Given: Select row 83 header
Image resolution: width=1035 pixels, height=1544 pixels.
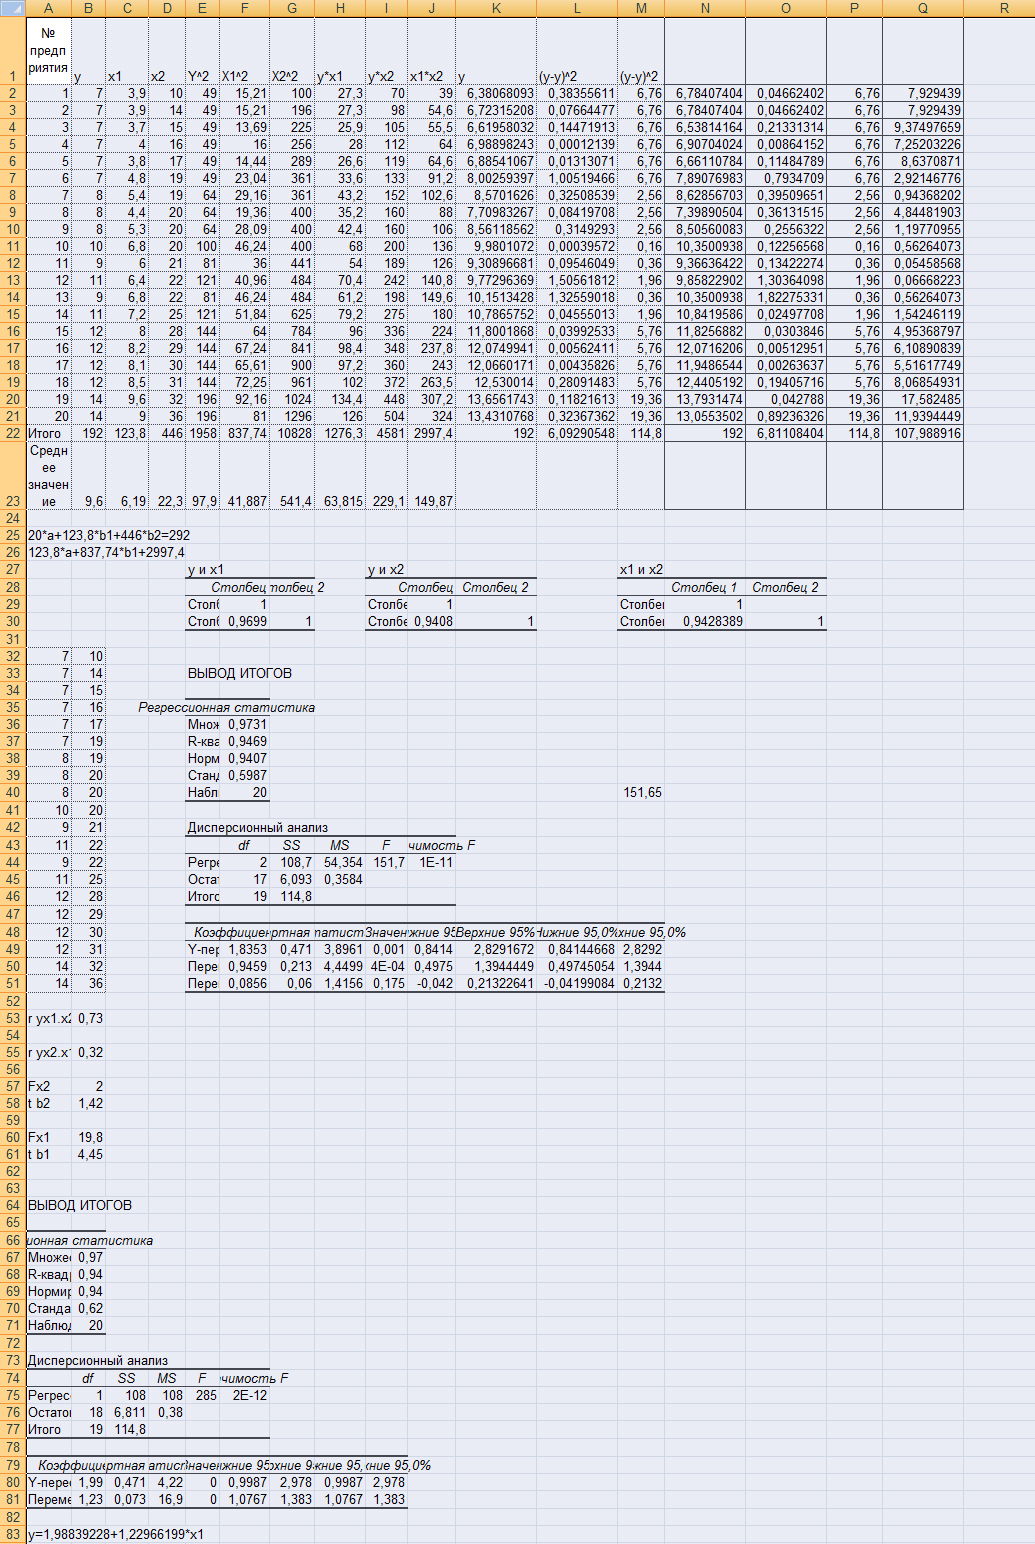Looking at the screenshot, I should tap(13, 1534).
